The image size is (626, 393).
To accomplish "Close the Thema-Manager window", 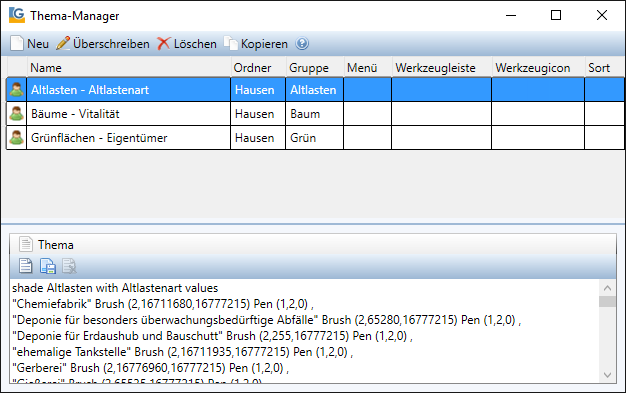I will coord(602,15).
